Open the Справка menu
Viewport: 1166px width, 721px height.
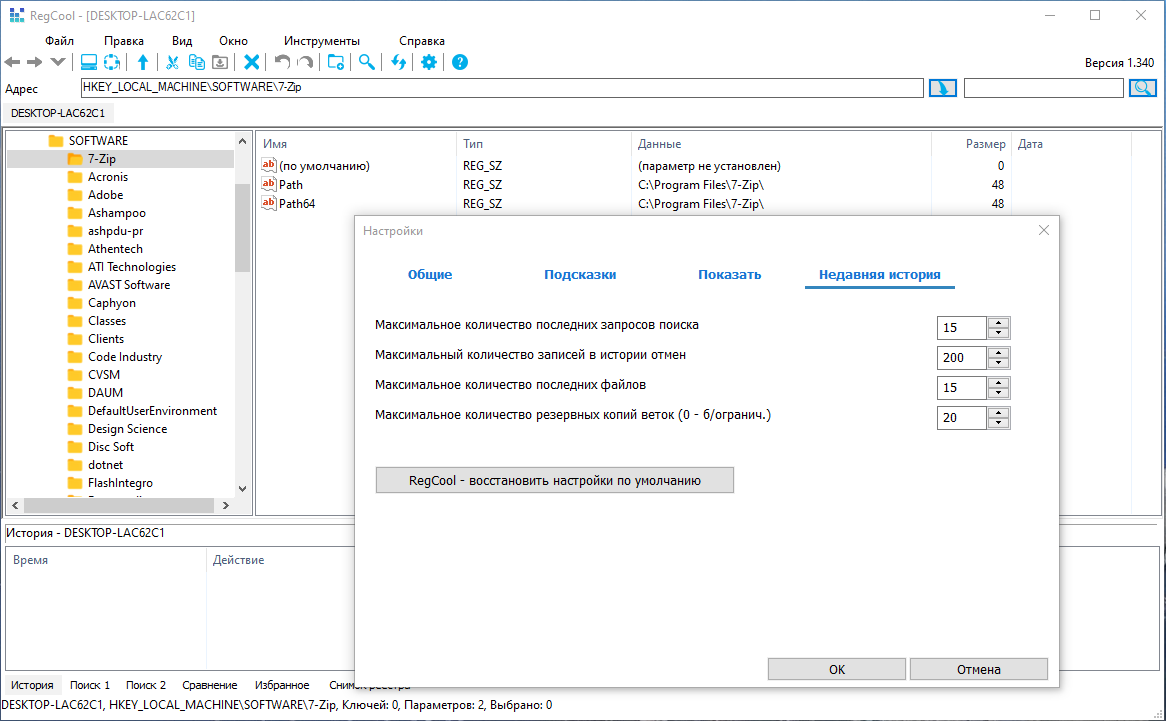[x=422, y=41]
